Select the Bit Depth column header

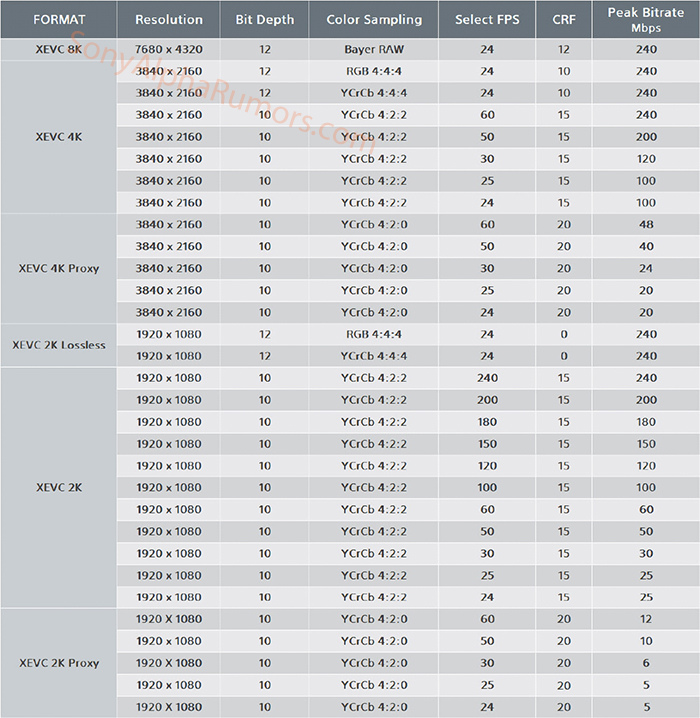tap(264, 19)
